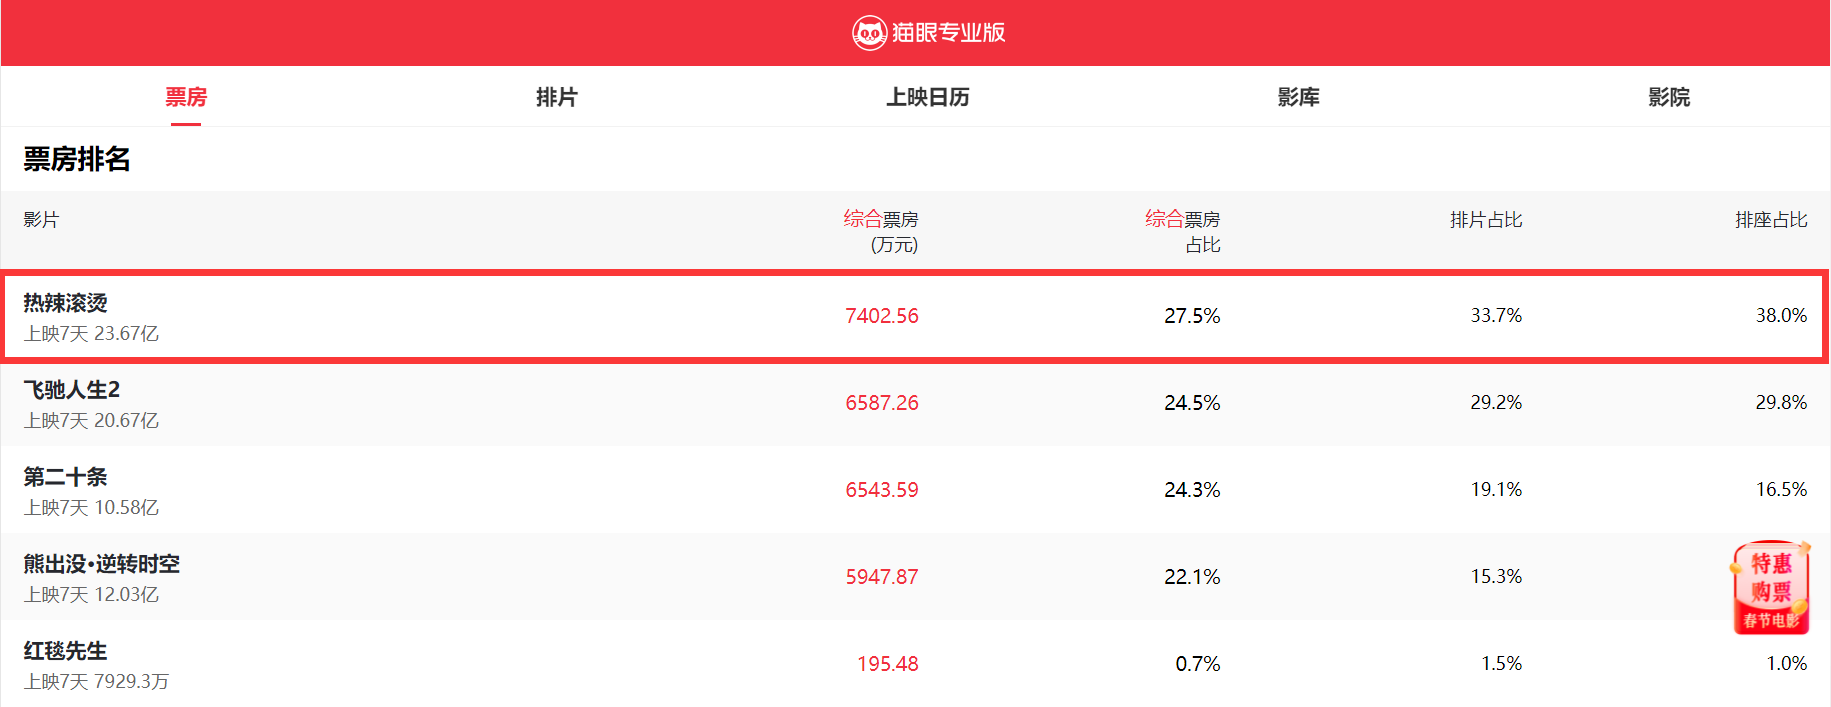Open the 影院 tab
The image size is (1831, 707).
1669,97
